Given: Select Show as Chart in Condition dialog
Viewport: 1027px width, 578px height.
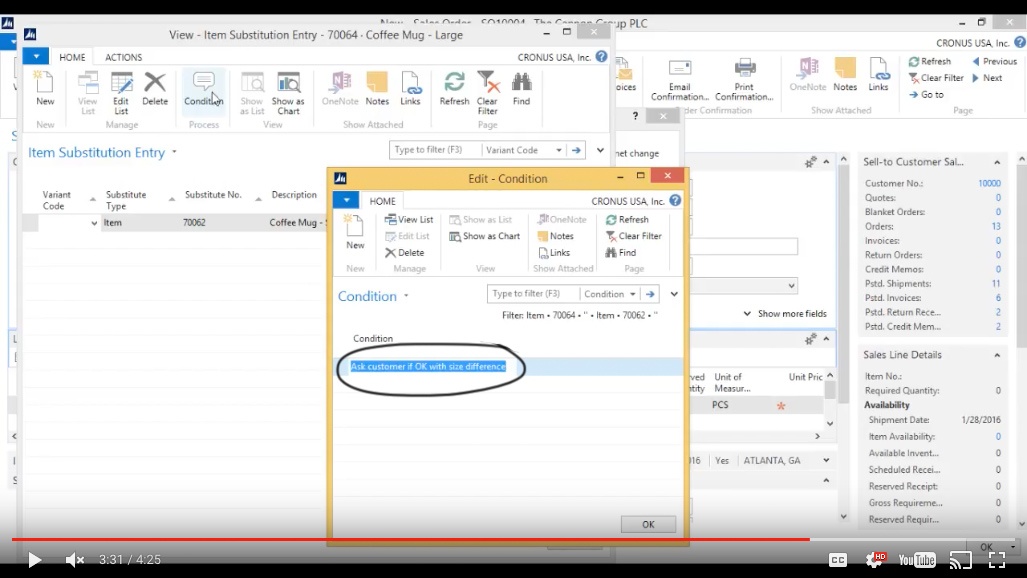Looking at the screenshot, I should [x=485, y=236].
